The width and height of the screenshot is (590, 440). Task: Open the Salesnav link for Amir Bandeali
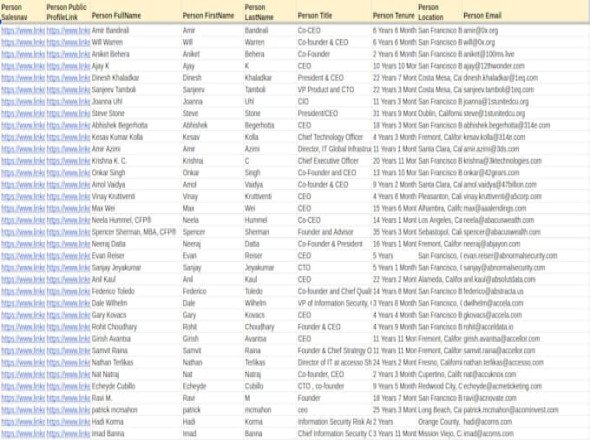tap(23, 30)
